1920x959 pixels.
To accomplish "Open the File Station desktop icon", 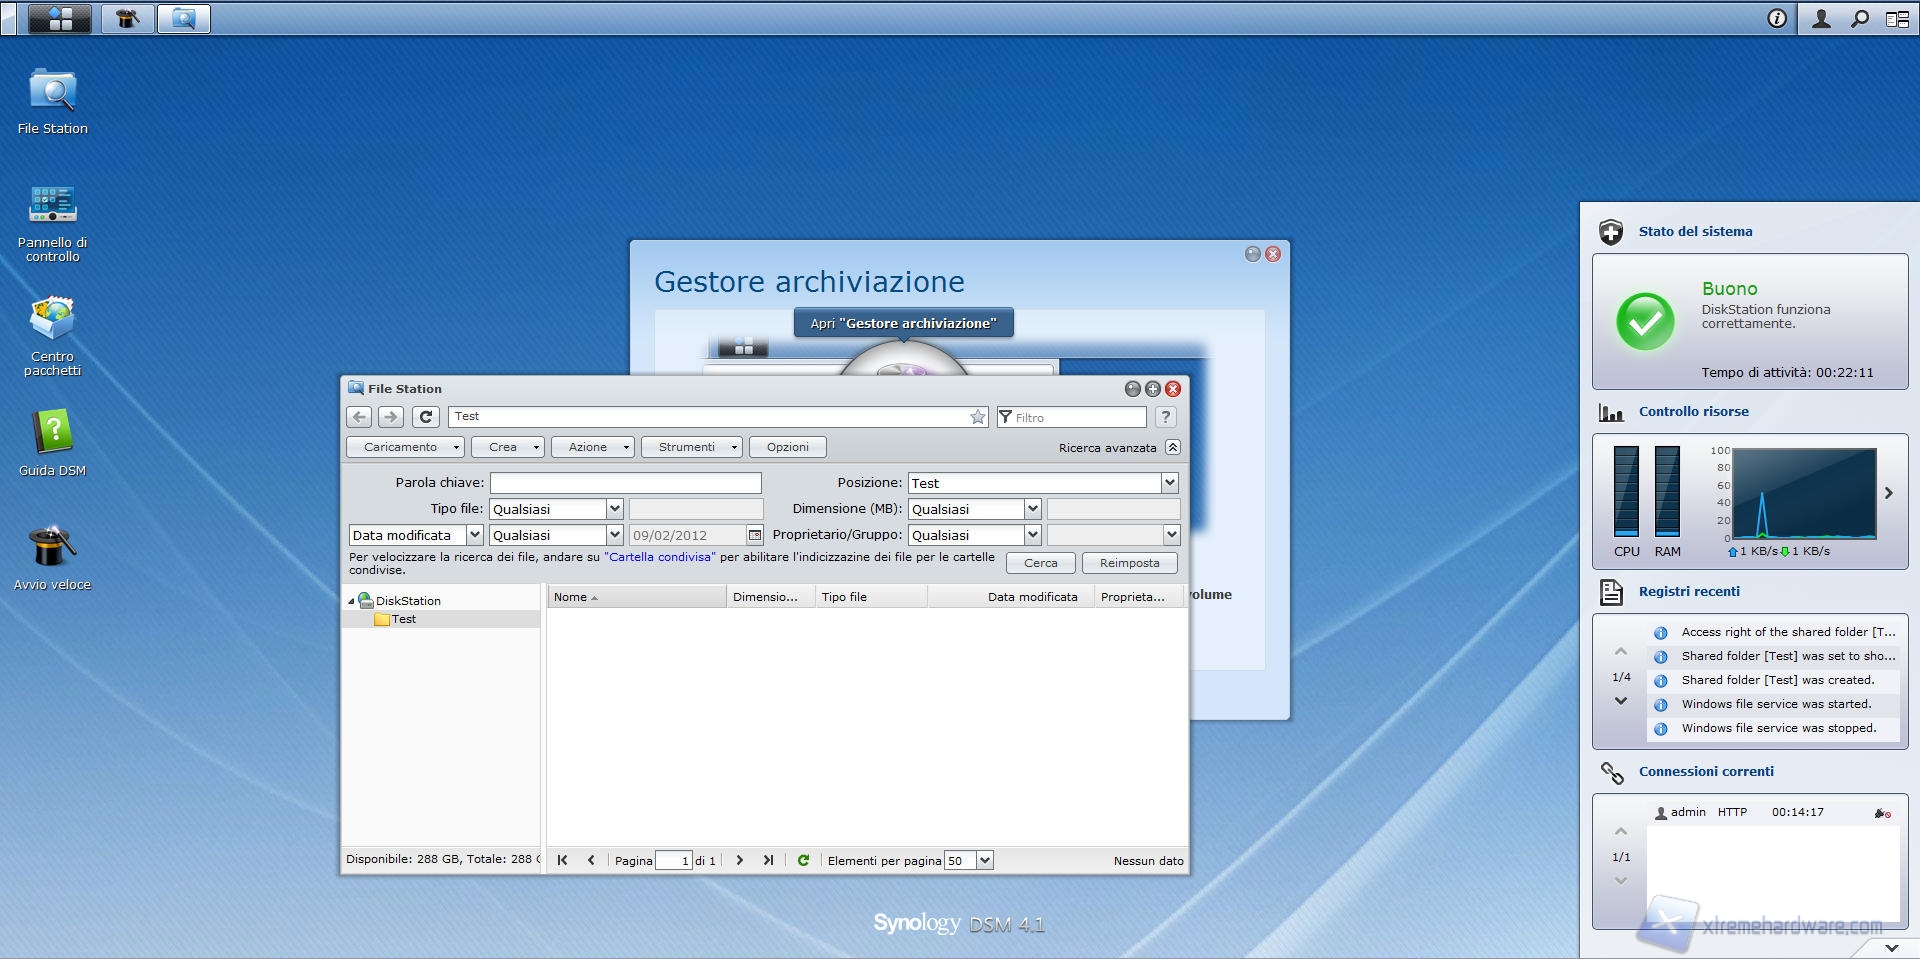I will (52, 93).
